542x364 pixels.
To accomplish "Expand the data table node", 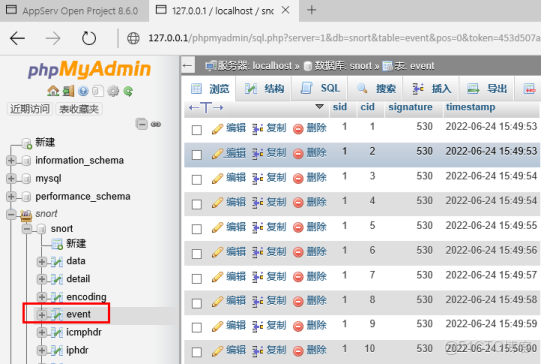I will [x=42, y=262].
